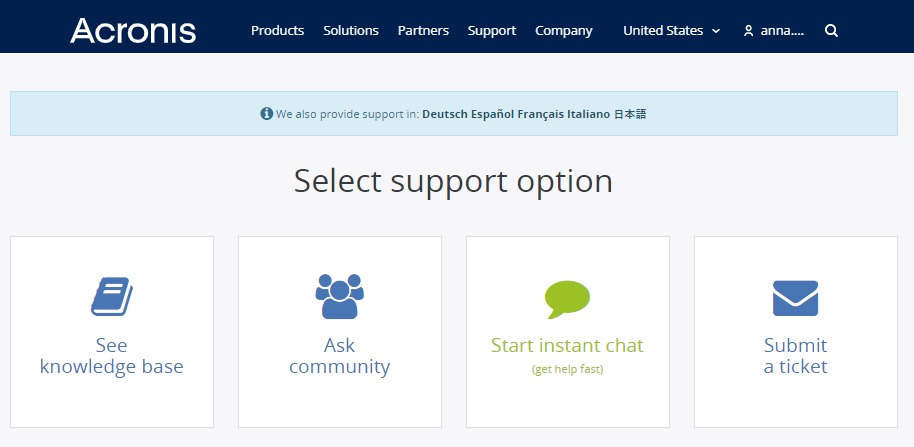Open the Solutions menu

pyautogui.click(x=351, y=31)
